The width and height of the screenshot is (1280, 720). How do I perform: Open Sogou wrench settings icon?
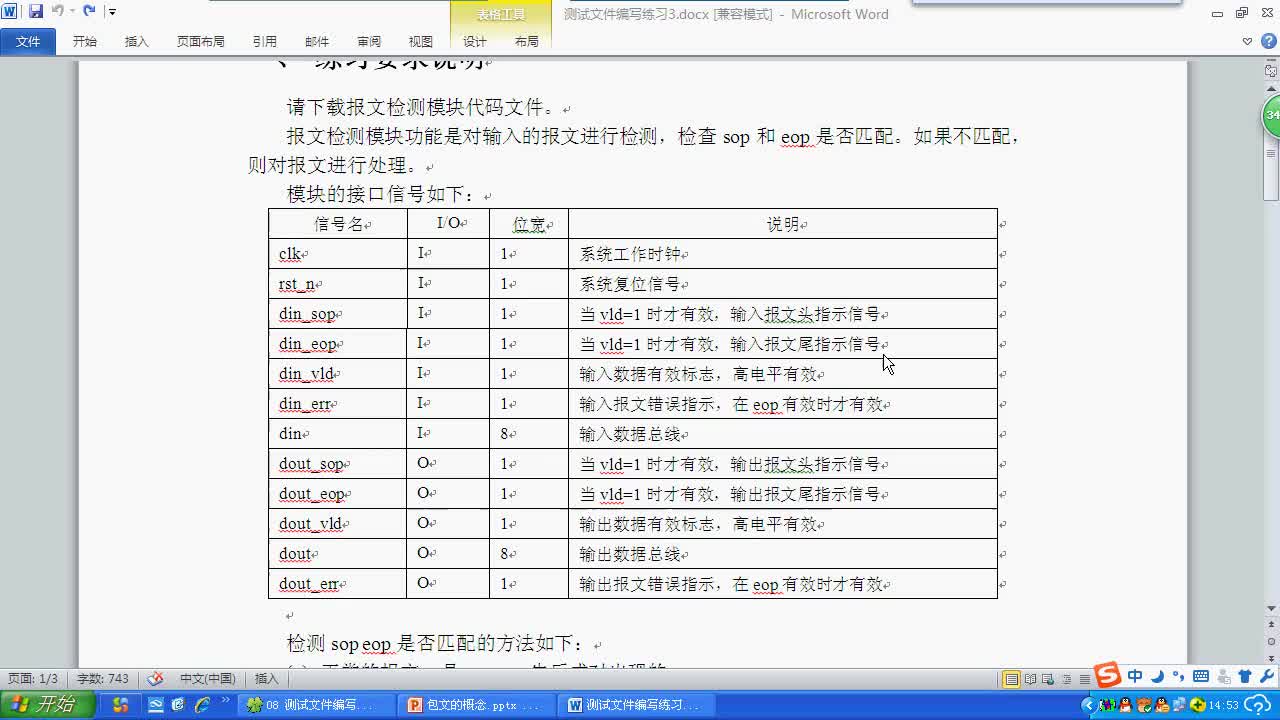(x=1266, y=677)
